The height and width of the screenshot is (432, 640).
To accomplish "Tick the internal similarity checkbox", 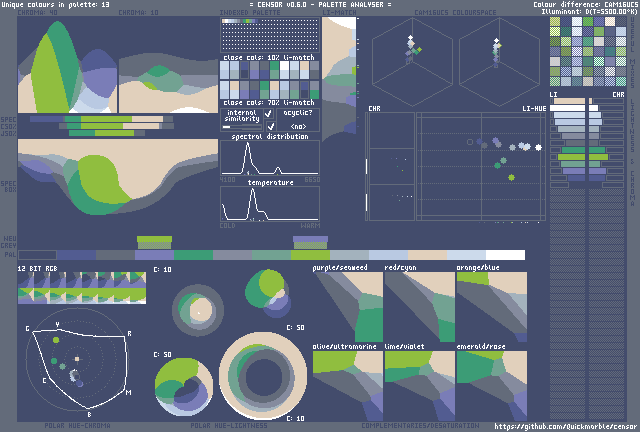I will click(x=269, y=115).
